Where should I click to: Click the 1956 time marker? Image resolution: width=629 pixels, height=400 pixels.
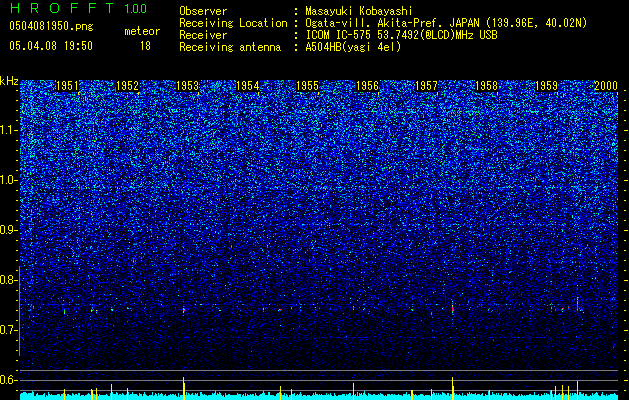(x=367, y=86)
